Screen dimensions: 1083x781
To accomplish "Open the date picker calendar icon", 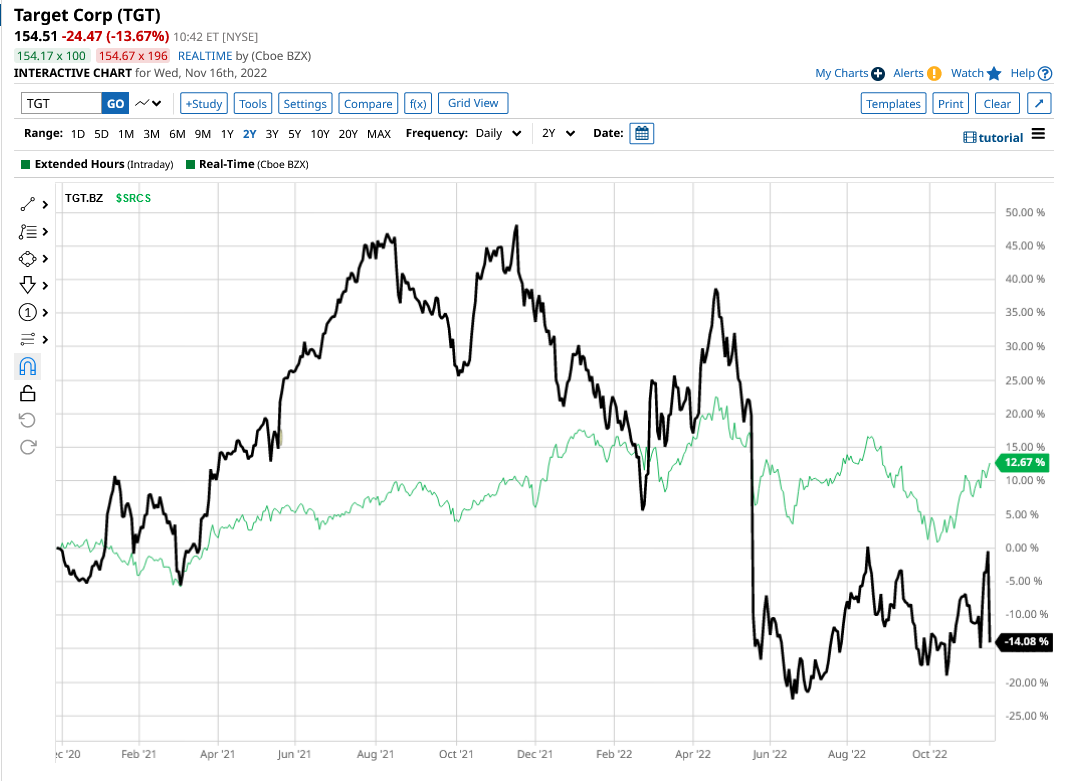I will (642, 133).
